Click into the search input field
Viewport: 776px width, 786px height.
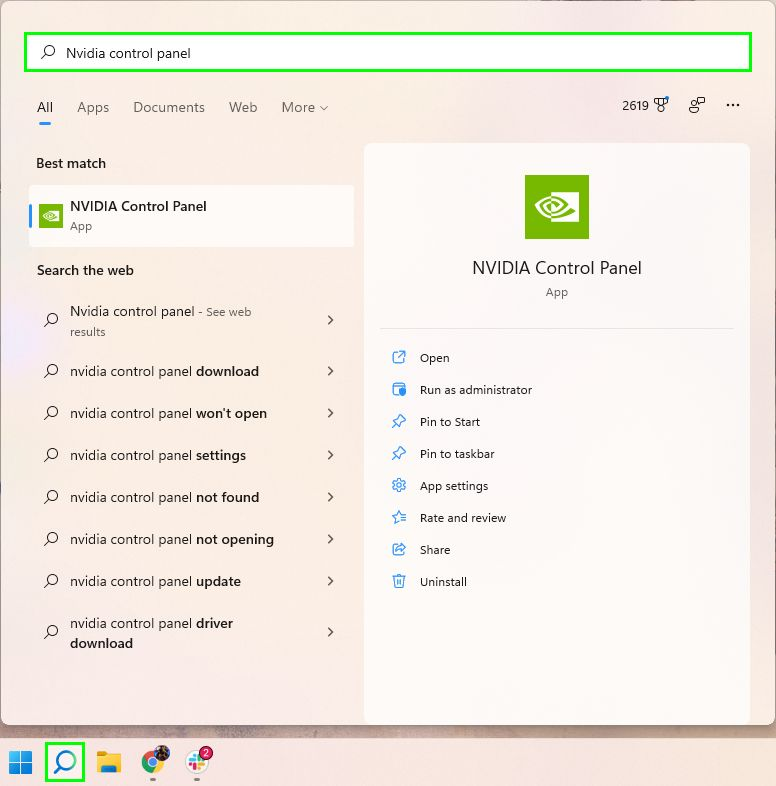pos(388,52)
